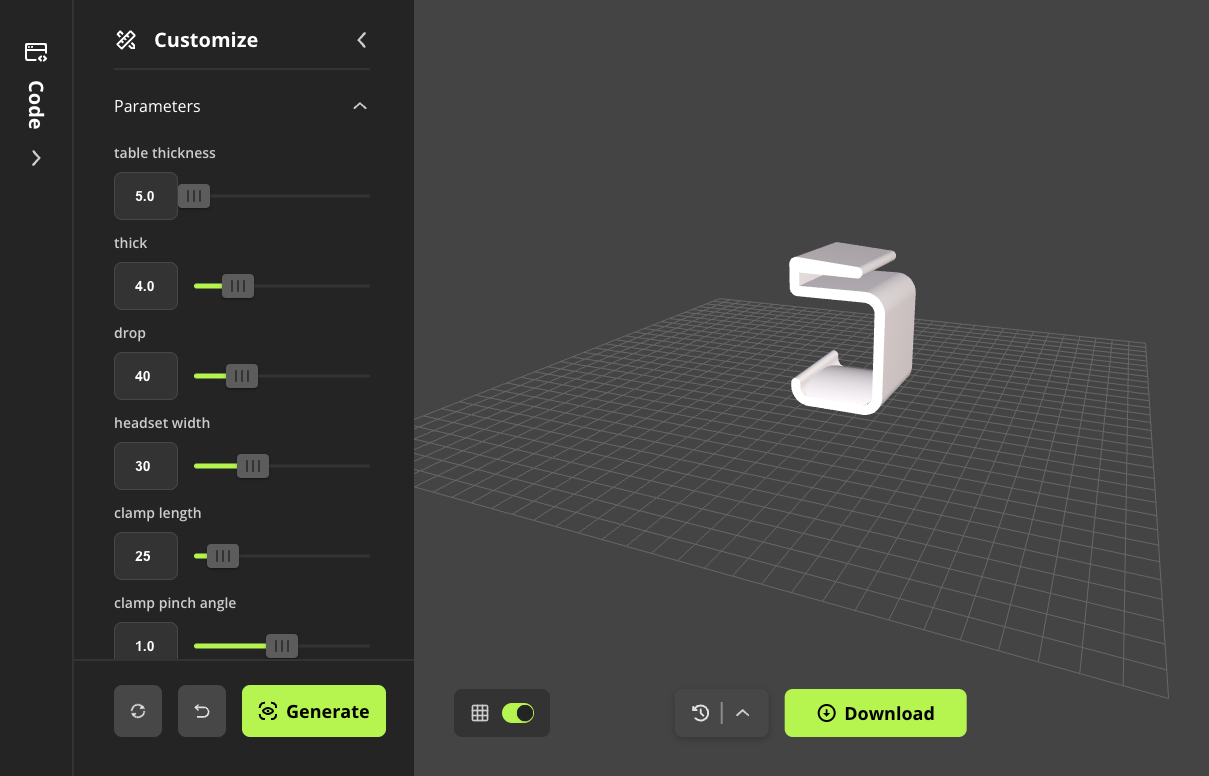The height and width of the screenshot is (776, 1209).
Task: Click the Generate button
Action: [x=314, y=711]
